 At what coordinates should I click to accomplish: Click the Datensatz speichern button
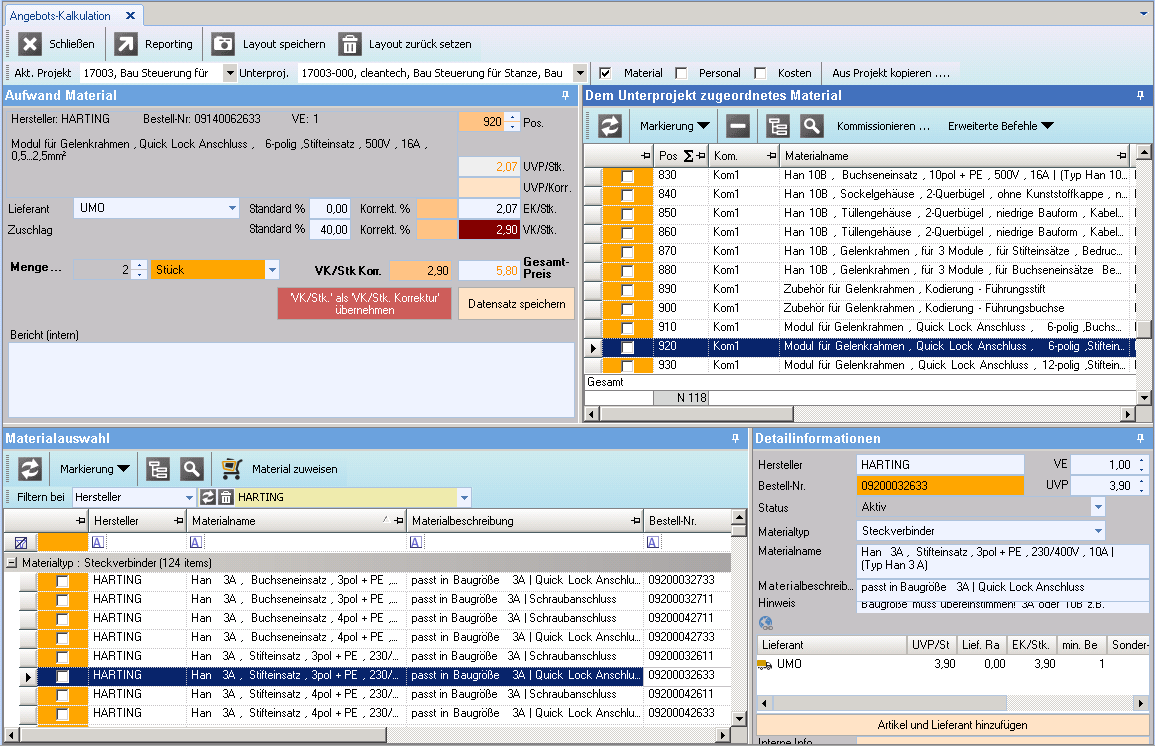[x=516, y=304]
